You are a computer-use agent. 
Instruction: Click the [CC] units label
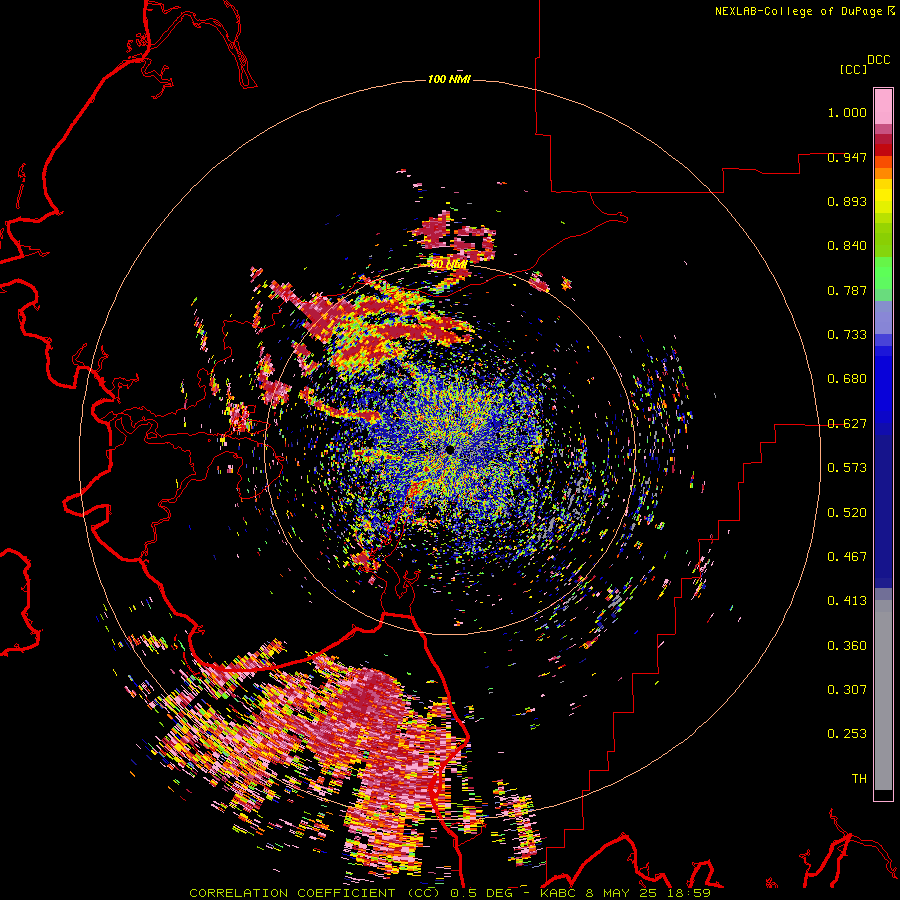tap(854, 69)
